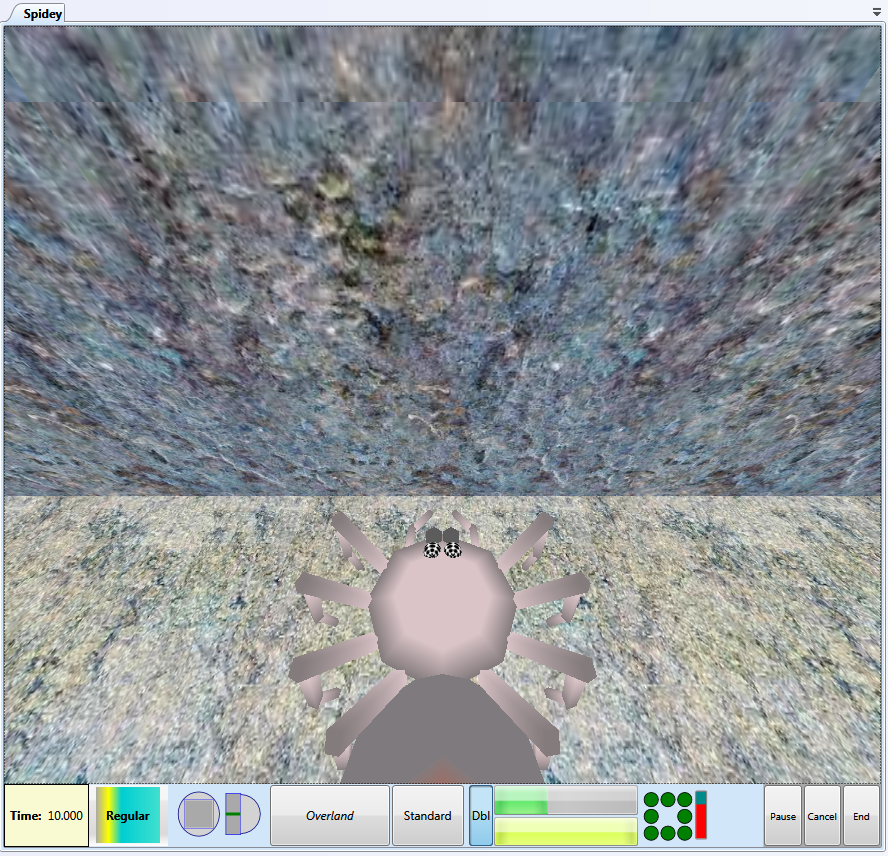This screenshot has height=856, width=888.
Task: Click the Regular gradient color indicator
Action: (127, 816)
